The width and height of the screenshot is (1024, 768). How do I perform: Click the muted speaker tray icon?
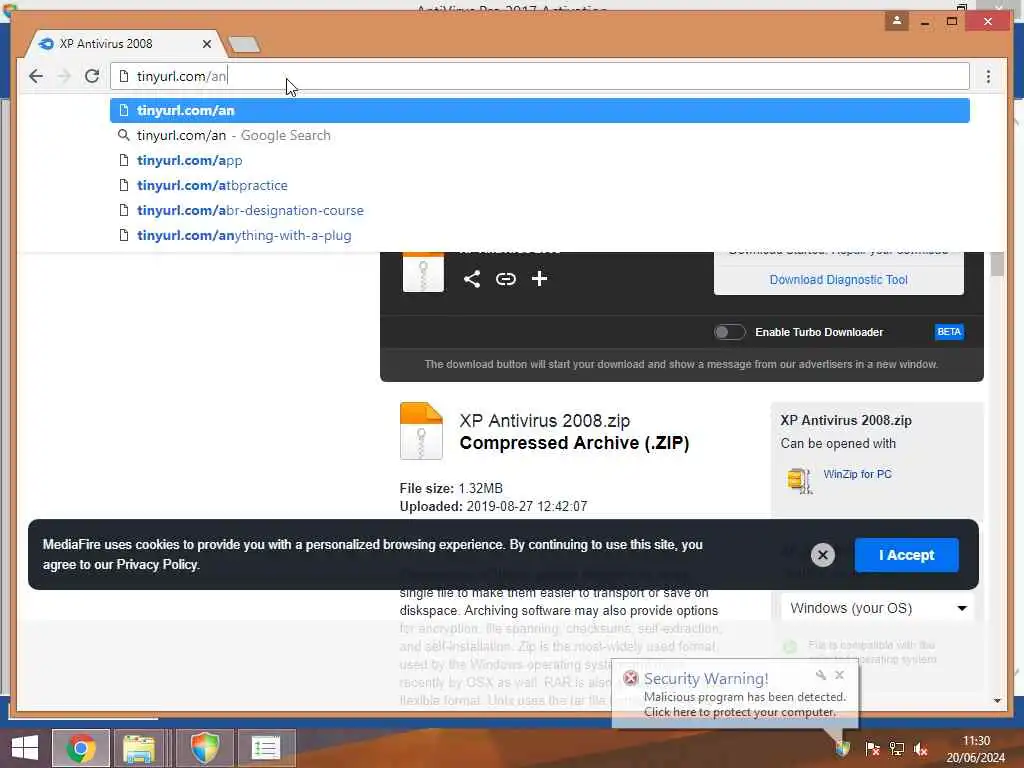[x=921, y=749]
